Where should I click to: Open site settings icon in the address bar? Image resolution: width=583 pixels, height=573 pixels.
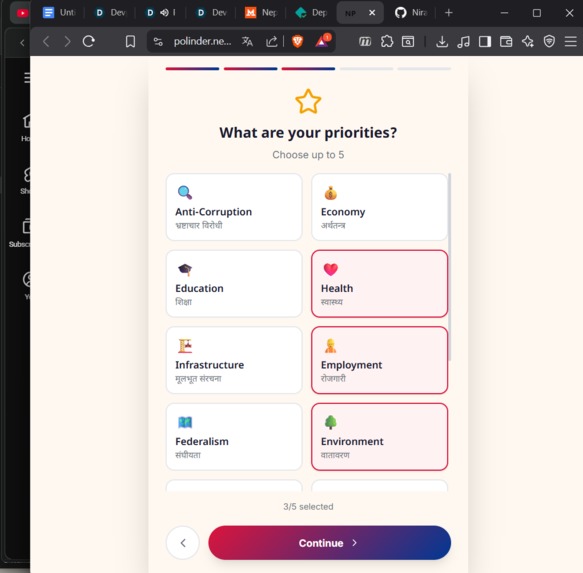point(158,42)
